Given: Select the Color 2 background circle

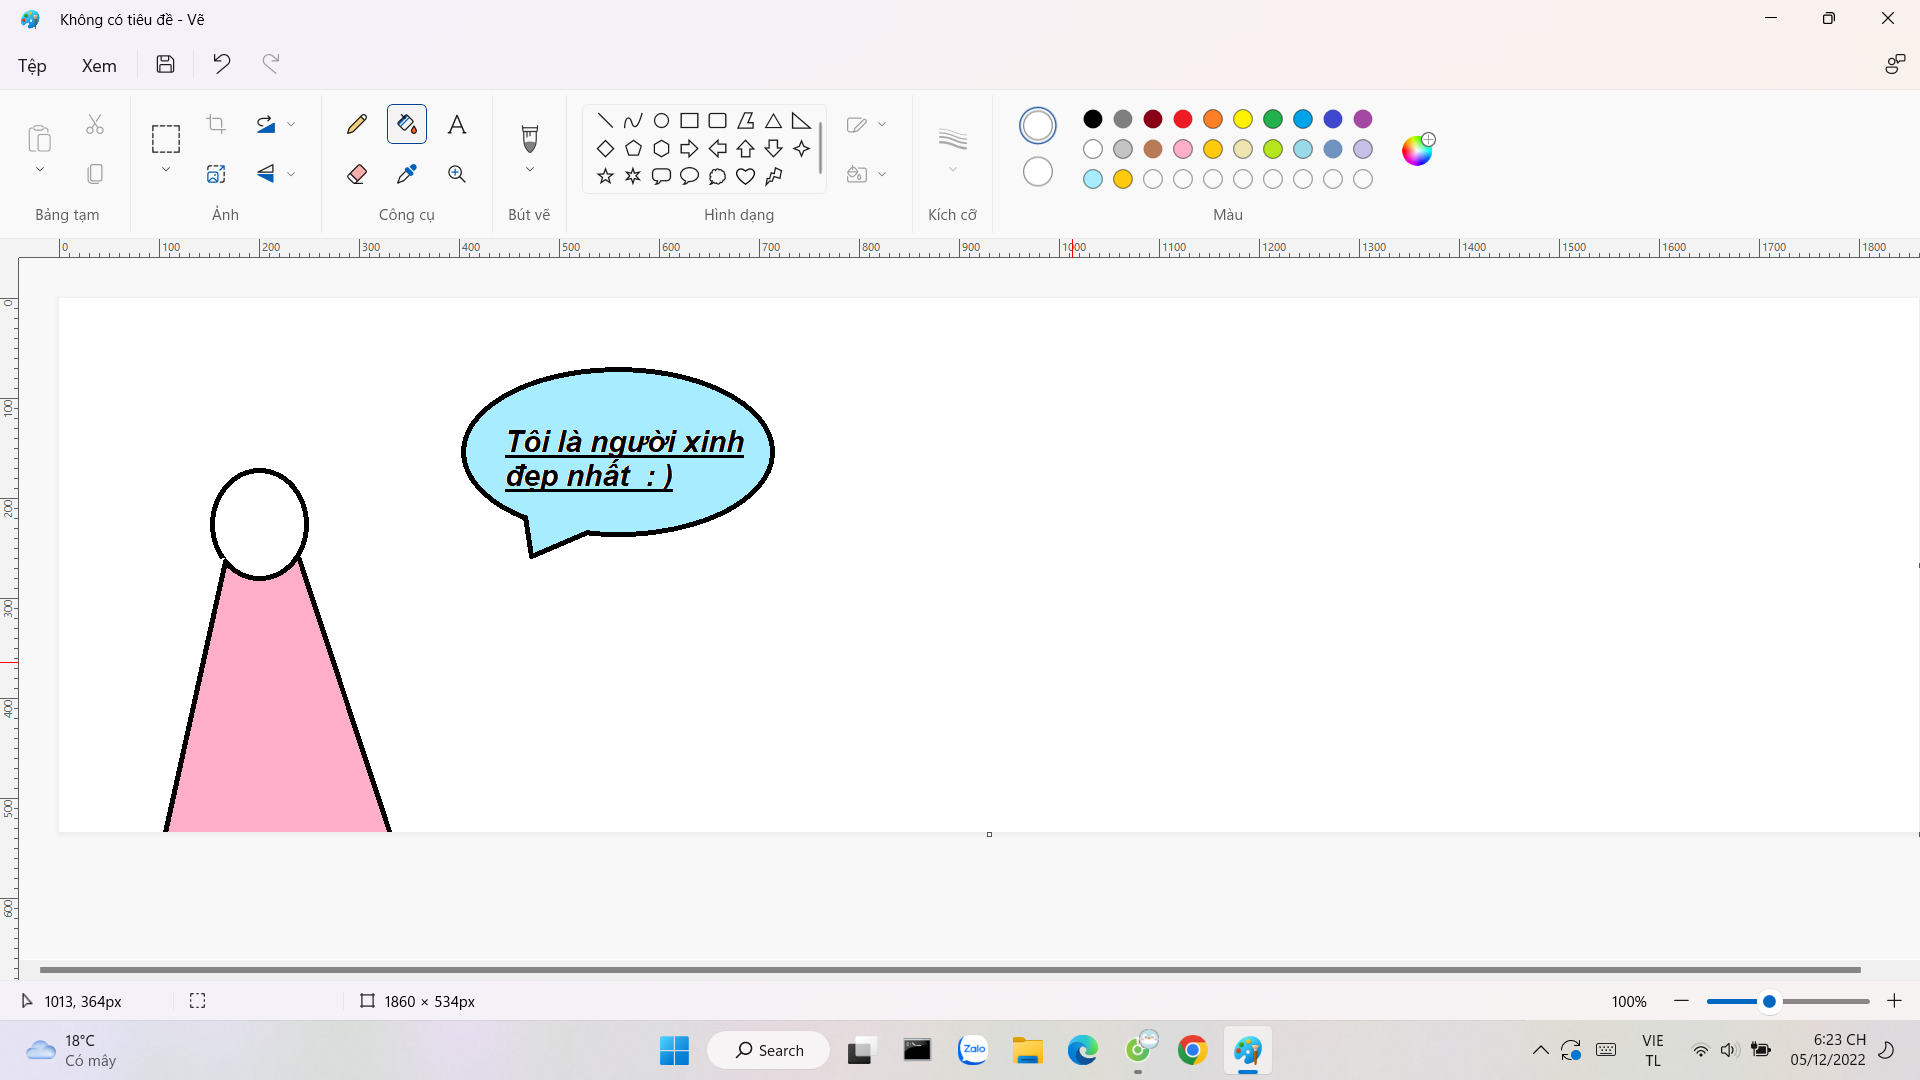Looking at the screenshot, I should point(1038,172).
